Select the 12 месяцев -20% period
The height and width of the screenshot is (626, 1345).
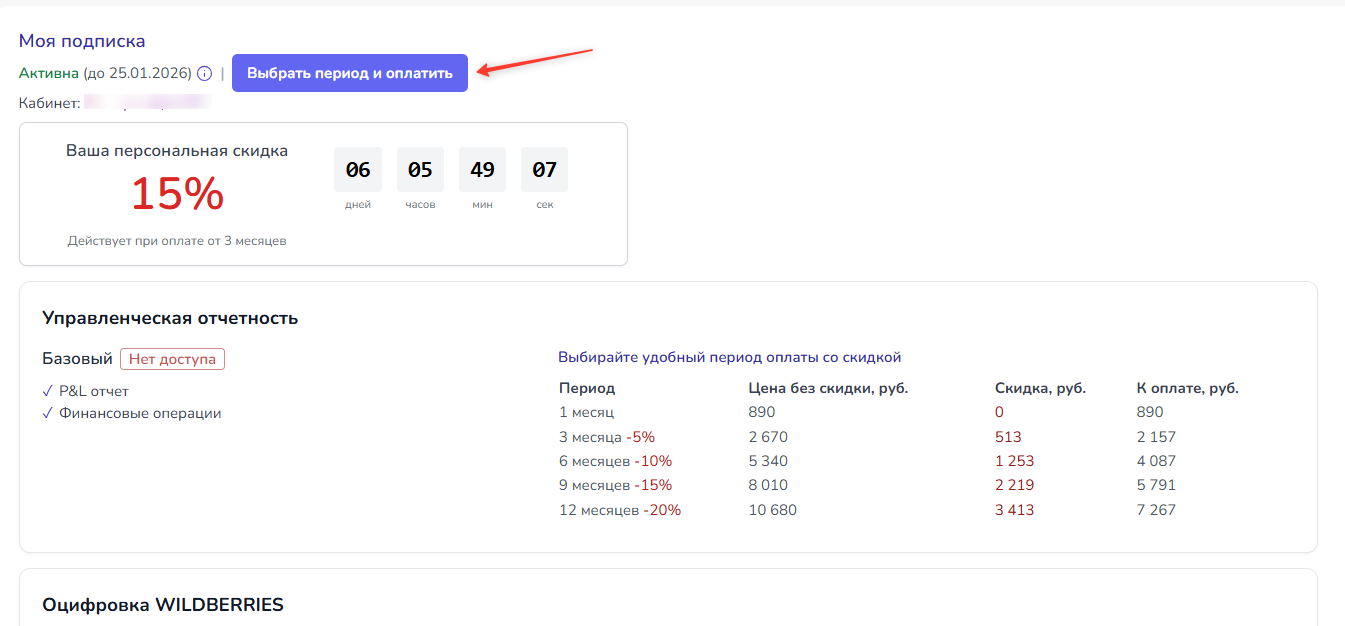click(619, 510)
